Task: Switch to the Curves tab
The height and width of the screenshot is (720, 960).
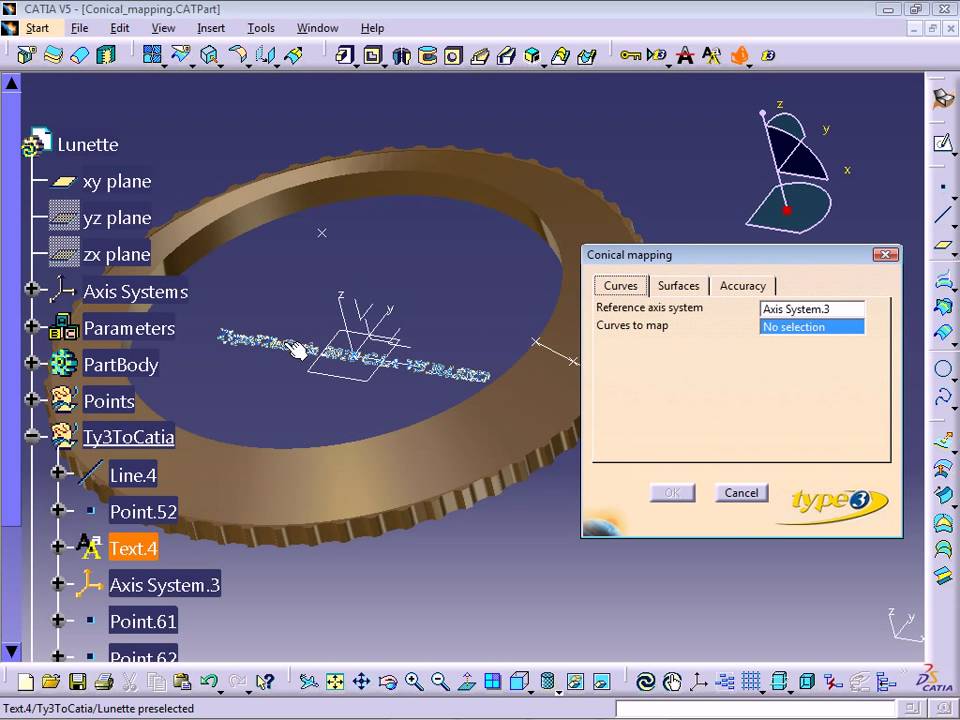Action: 621,286
